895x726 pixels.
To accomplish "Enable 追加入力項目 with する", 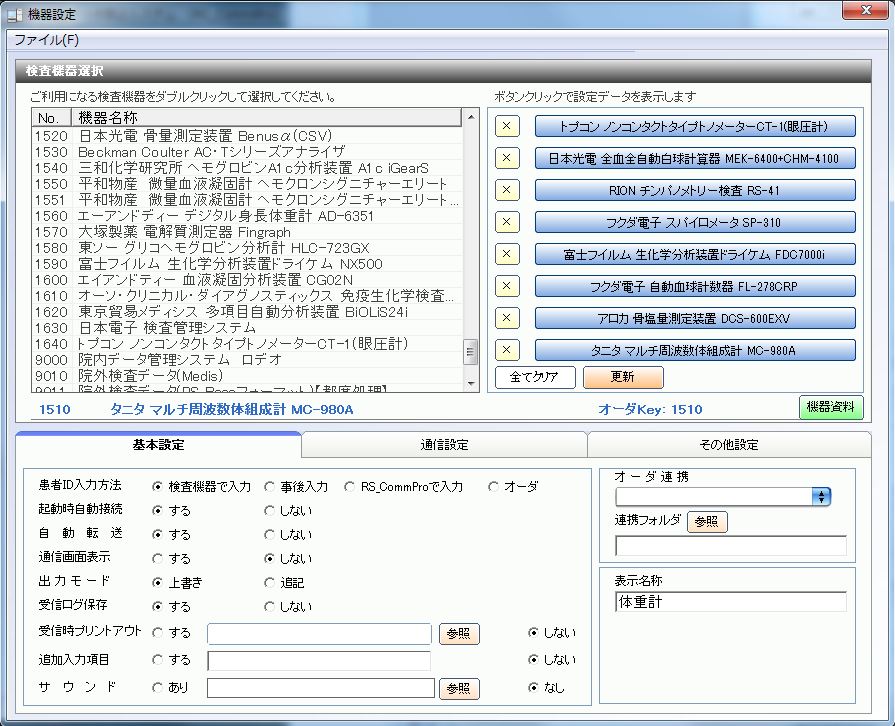I will pyautogui.click(x=158, y=660).
